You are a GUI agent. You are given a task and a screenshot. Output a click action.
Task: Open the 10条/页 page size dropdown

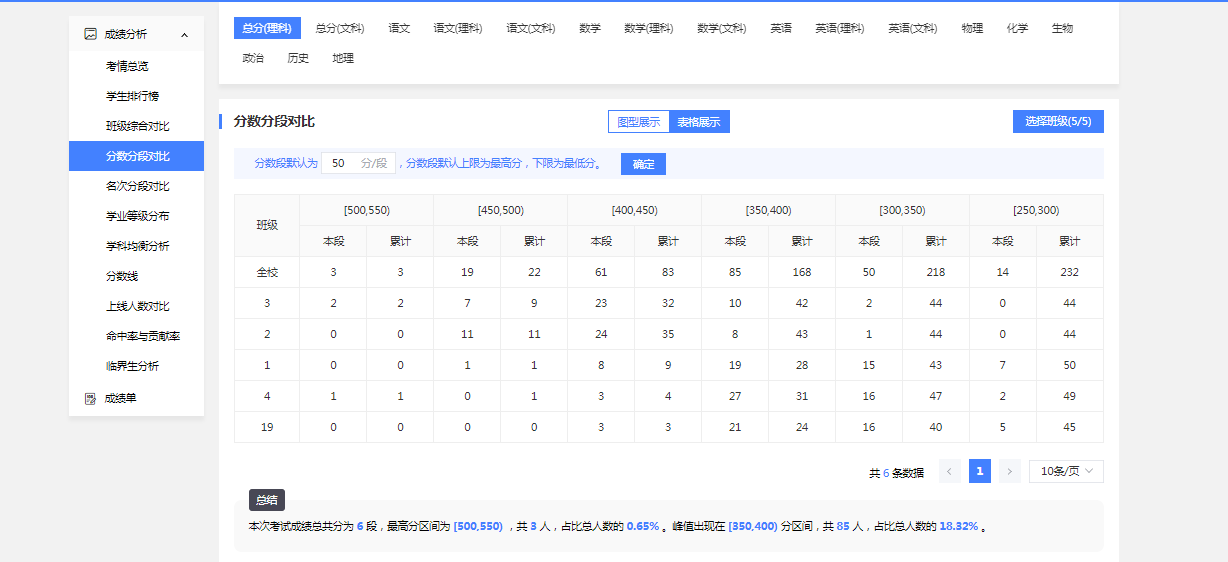click(x=1066, y=471)
